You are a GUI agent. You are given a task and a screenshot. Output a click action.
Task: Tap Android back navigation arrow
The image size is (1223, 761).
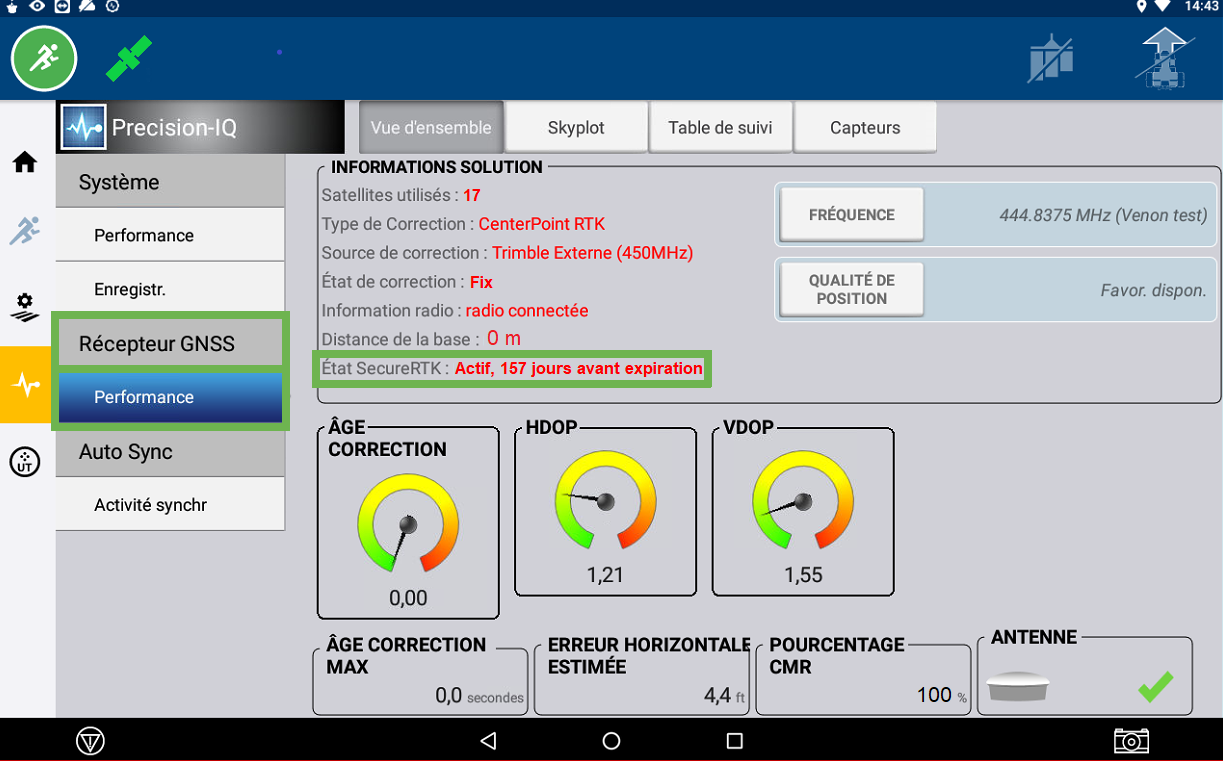(488, 741)
